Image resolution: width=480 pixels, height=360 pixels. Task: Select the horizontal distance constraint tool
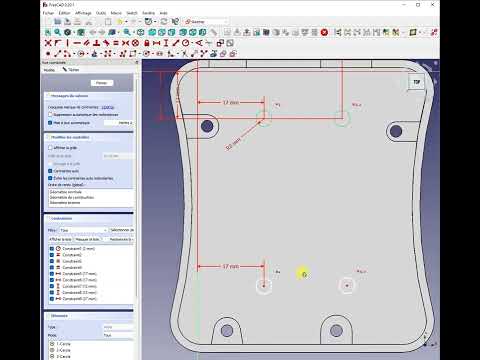tap(156, 43)
